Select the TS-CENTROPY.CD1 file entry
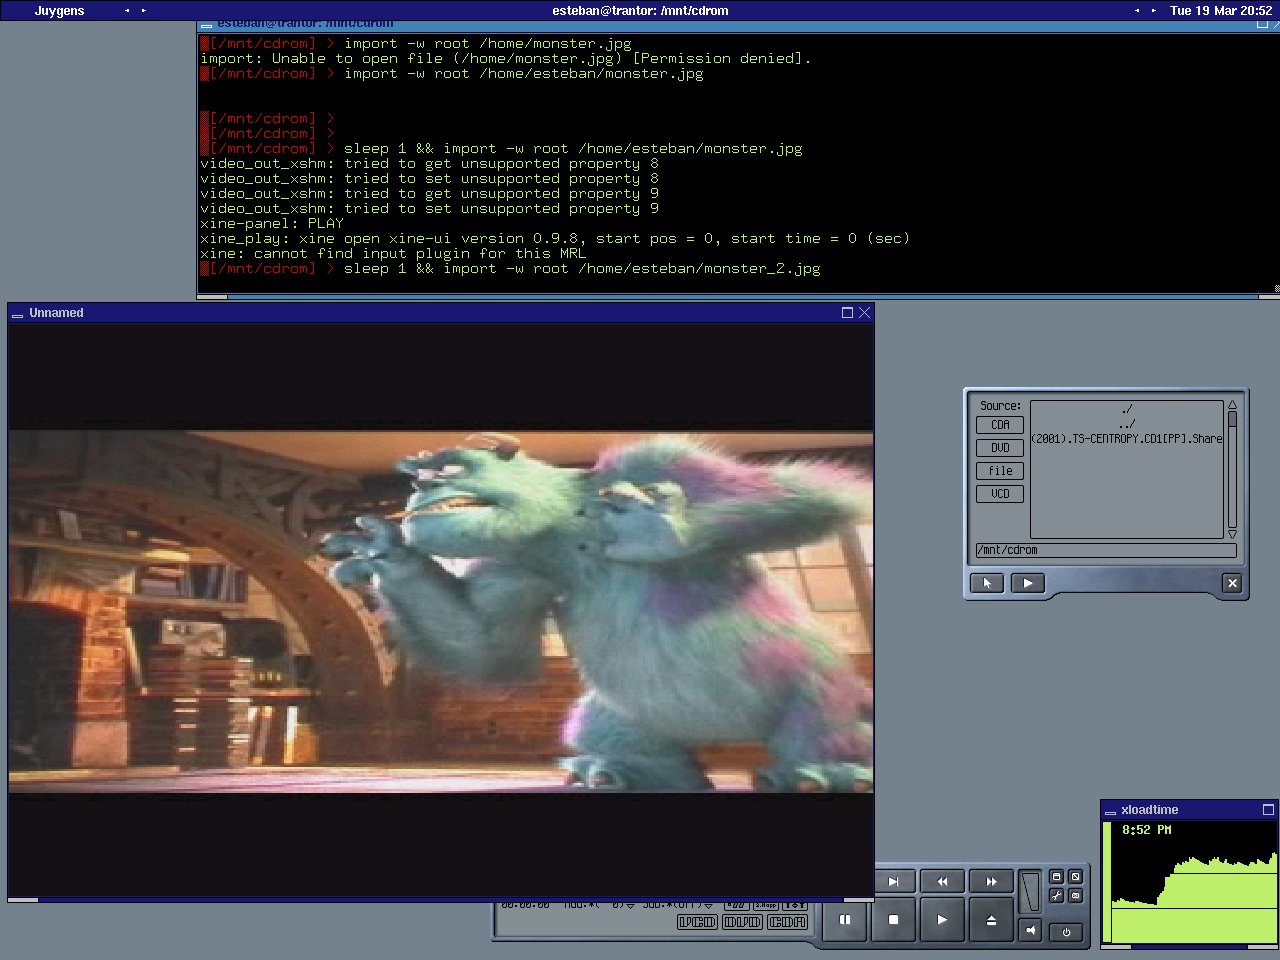The width and height of the screenshot is (1280, 960). pos(1127,439)
